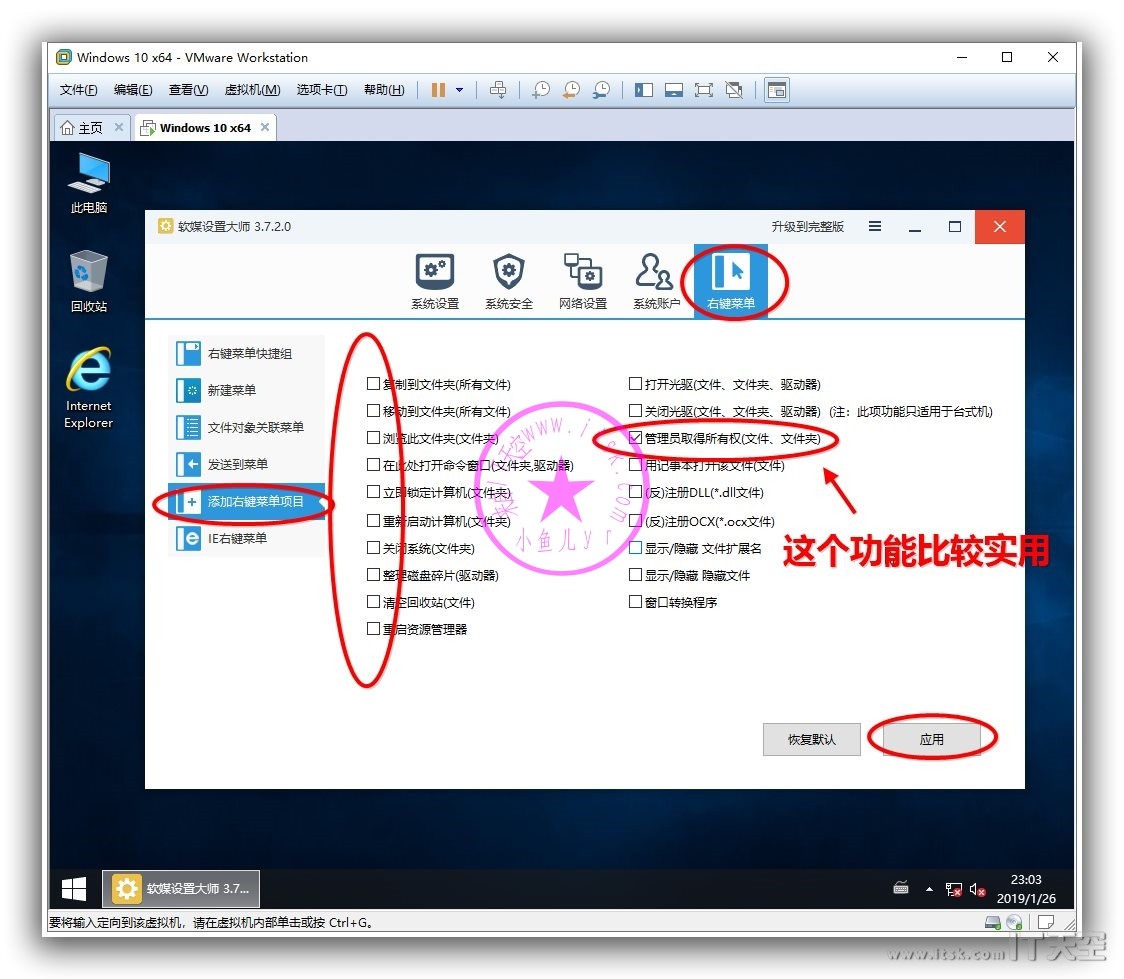The width and height of the screenshot is (1124, 979).
Task: Select 文件对象关联菜单 in the sidebar
Action: pos(247,427)
